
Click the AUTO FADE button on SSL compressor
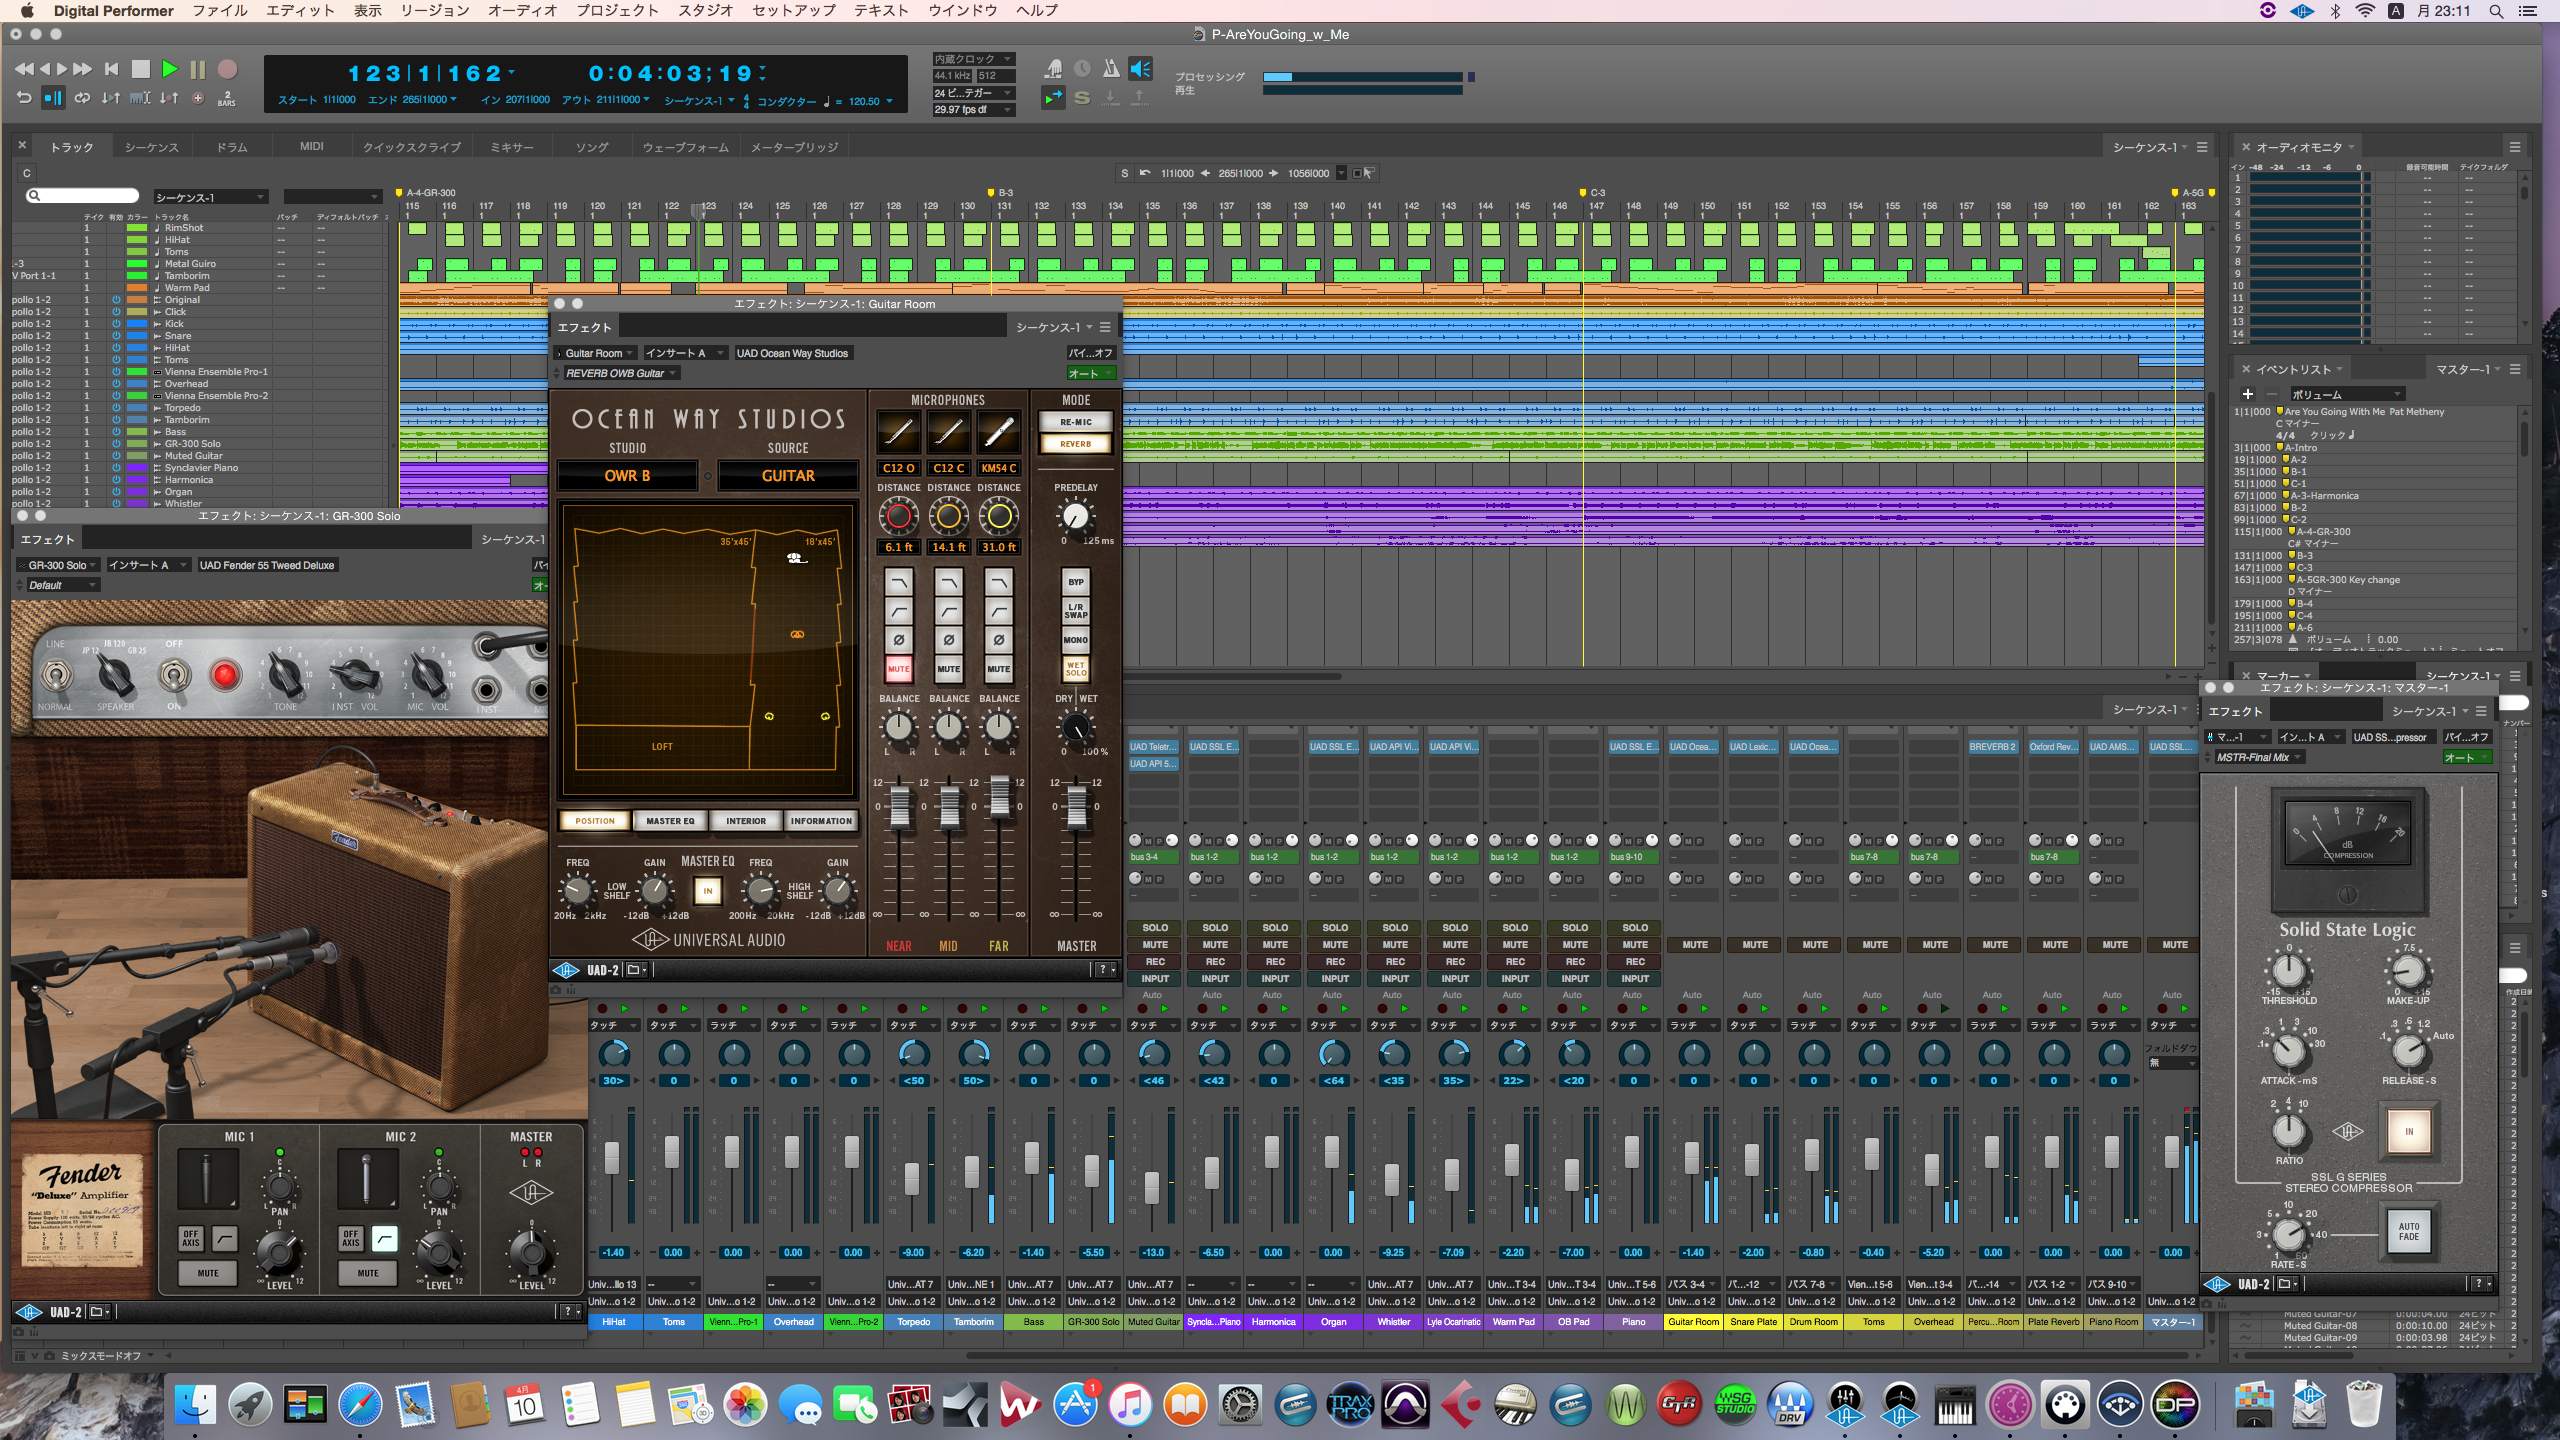click(x=2408, y=1231)
